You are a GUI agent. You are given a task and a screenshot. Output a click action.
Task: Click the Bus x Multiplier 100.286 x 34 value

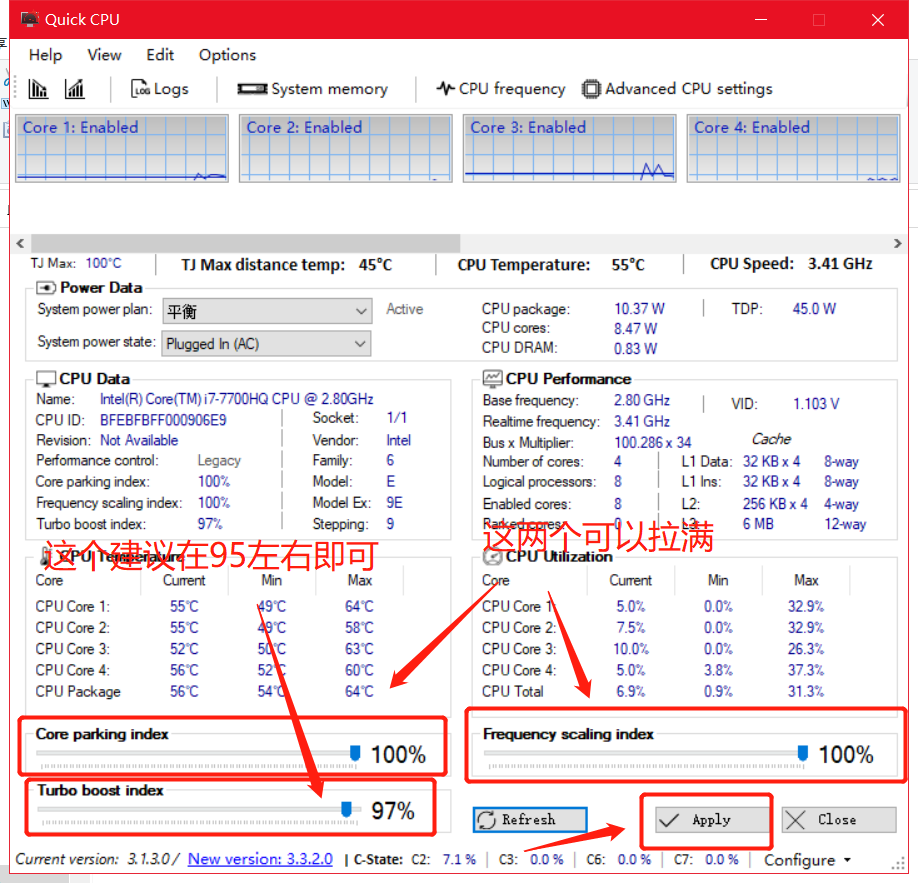652,442
